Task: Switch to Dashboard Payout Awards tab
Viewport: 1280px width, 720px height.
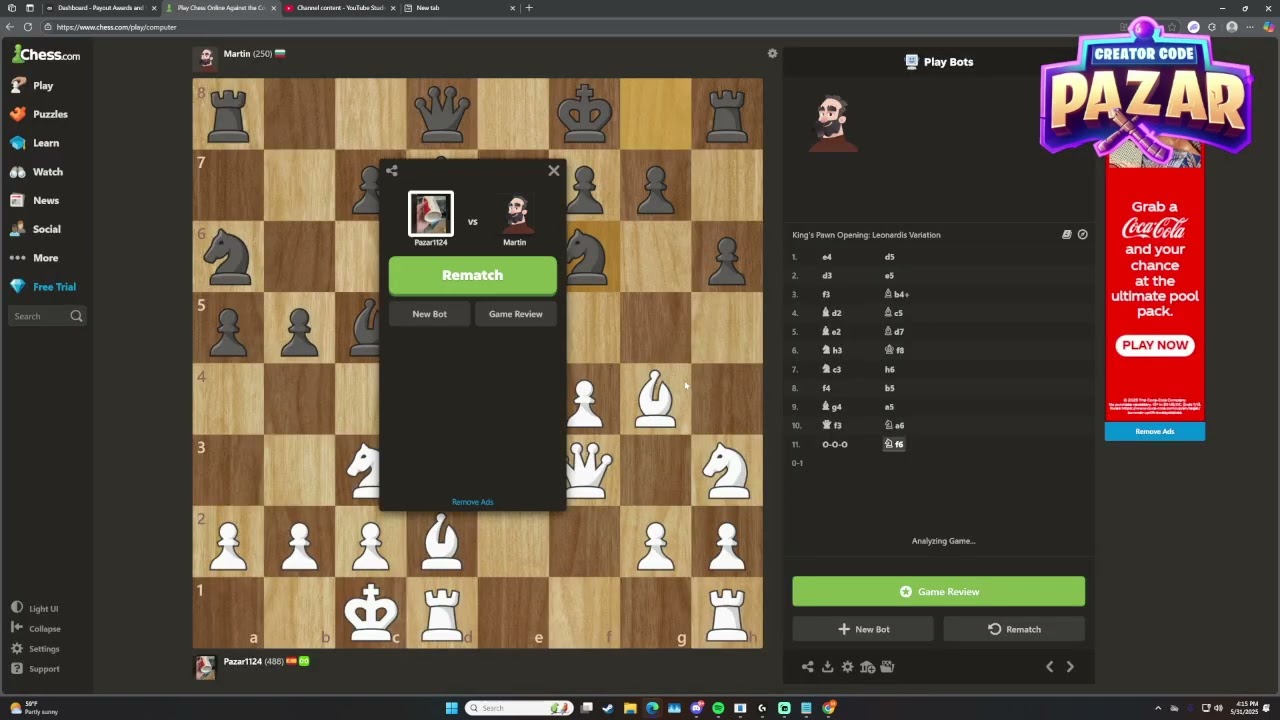Action: [x=100, y=8]
